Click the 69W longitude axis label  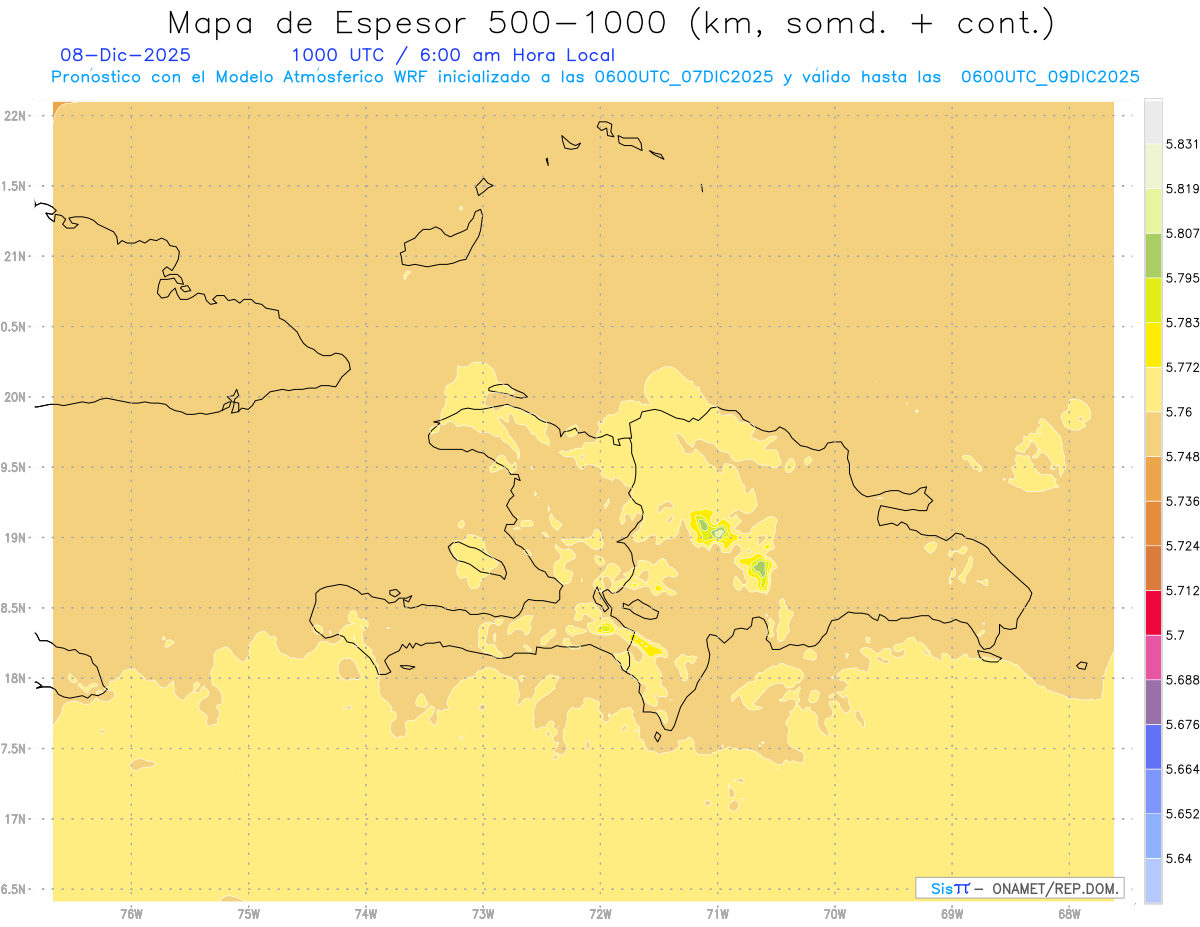pyautogui.click(x=952, y=914)
